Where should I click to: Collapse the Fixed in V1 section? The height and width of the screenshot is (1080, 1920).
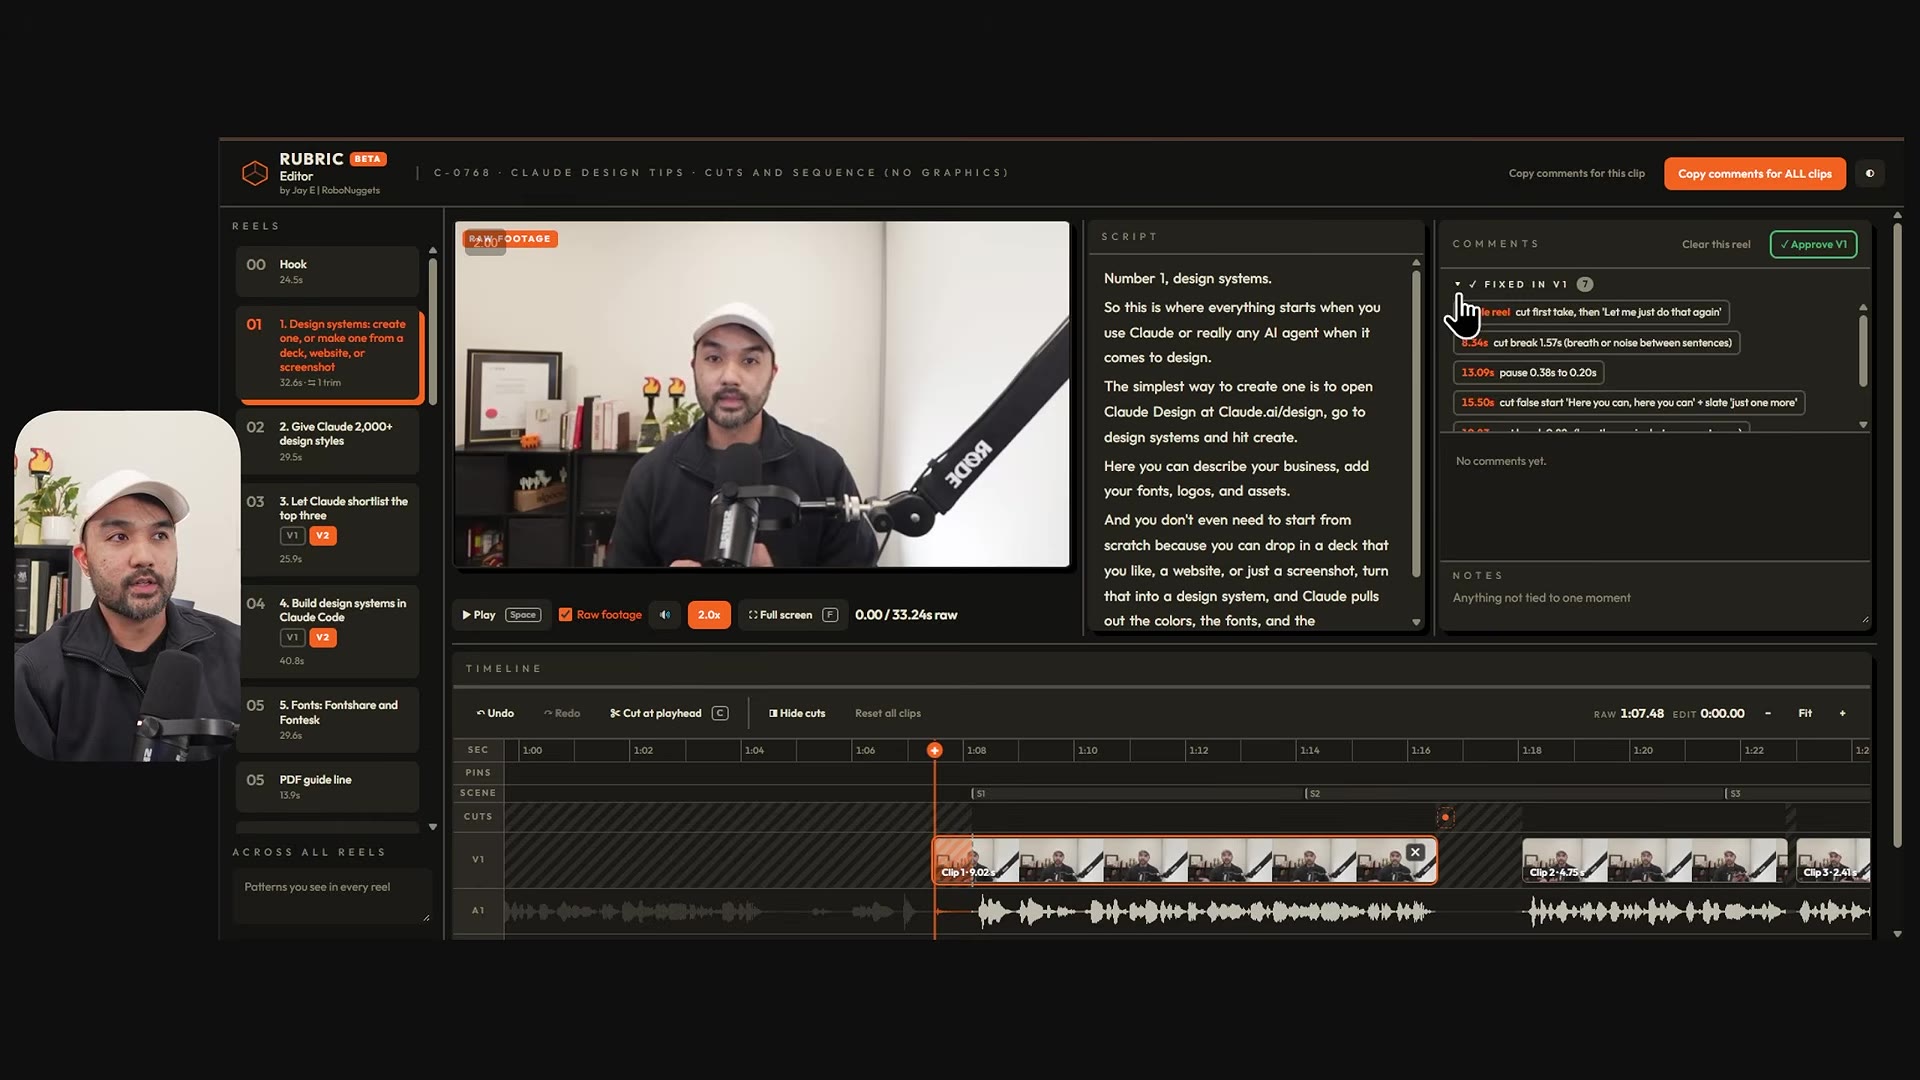tap(1457, 284)
